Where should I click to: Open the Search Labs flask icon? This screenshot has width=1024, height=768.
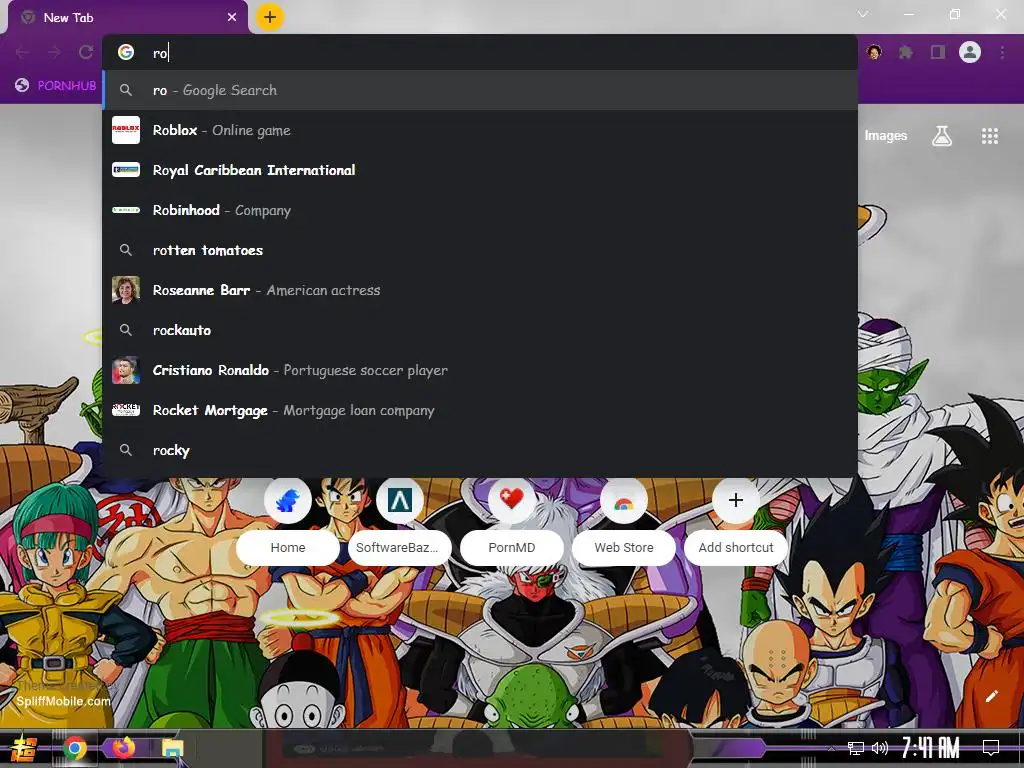(x=942, y=136)
